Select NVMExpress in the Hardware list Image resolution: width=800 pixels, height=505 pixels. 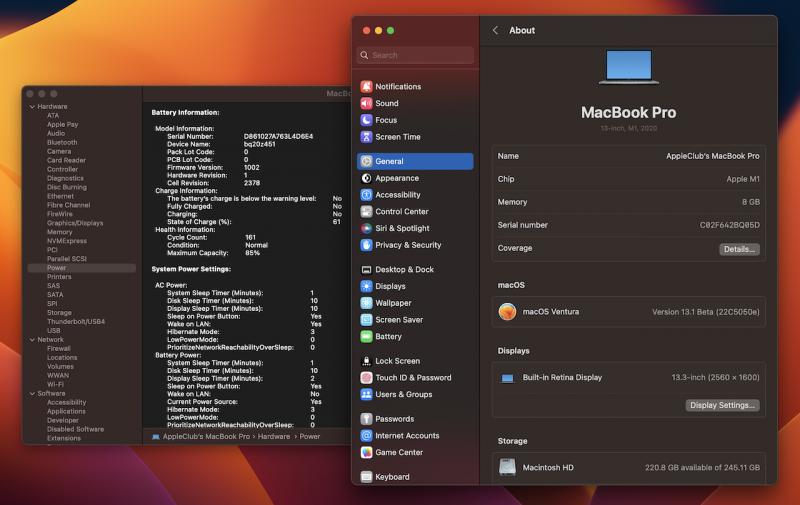click(67, 241)
